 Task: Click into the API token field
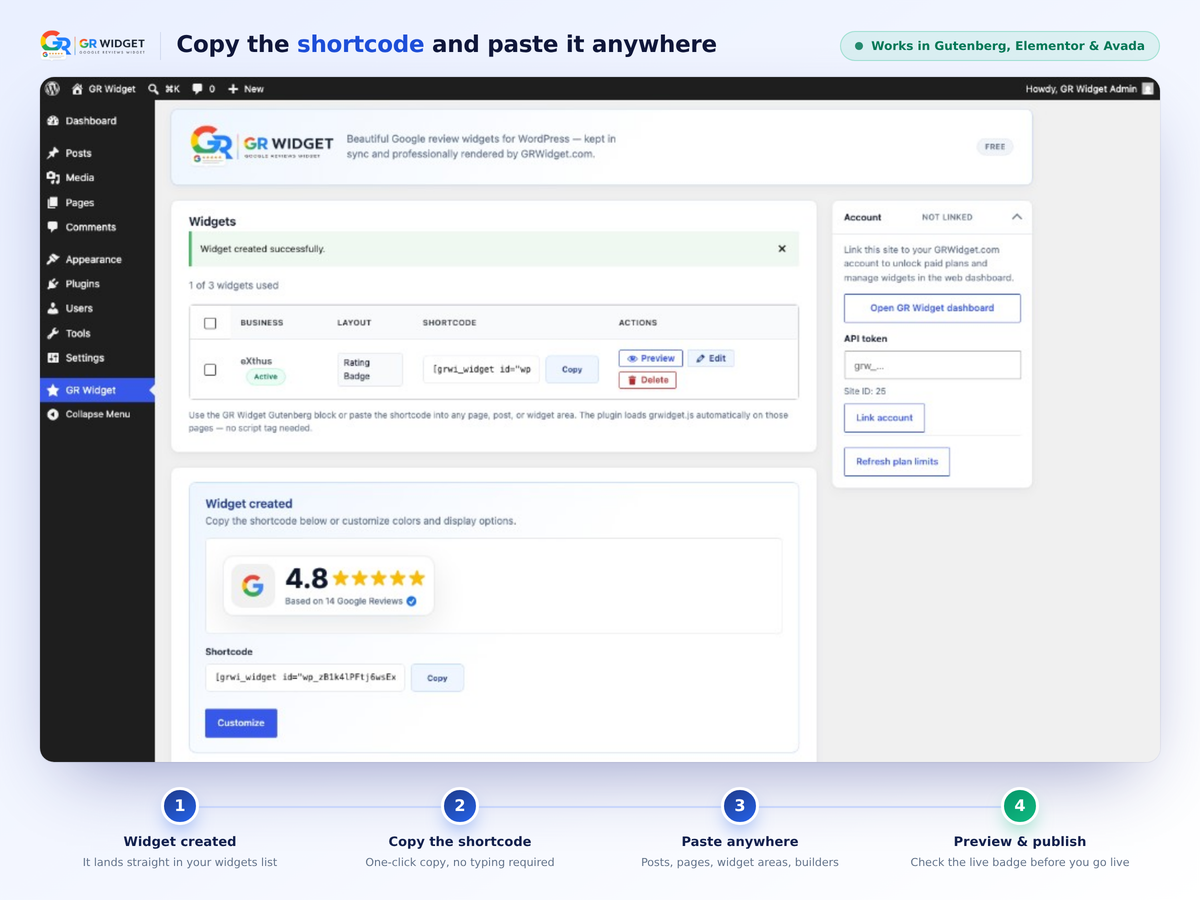(932, 365)
